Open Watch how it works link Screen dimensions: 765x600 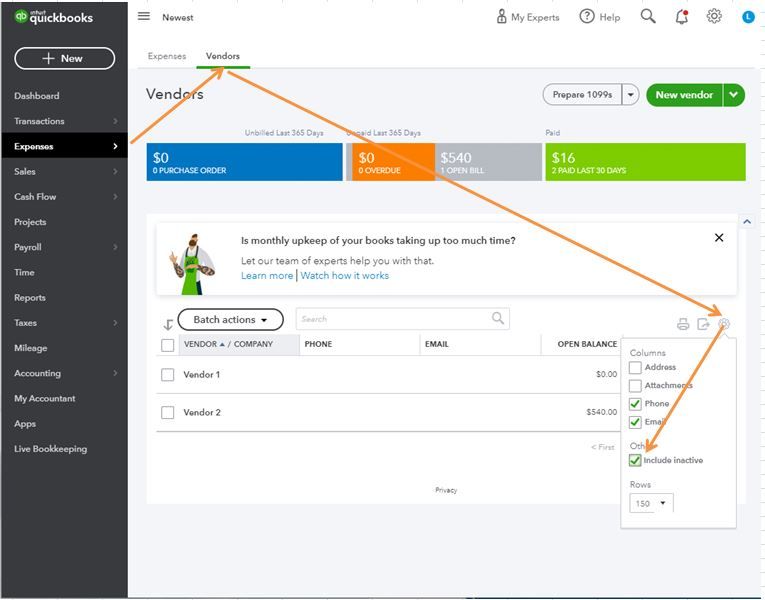pyautogui.click(x=345, y=276)
